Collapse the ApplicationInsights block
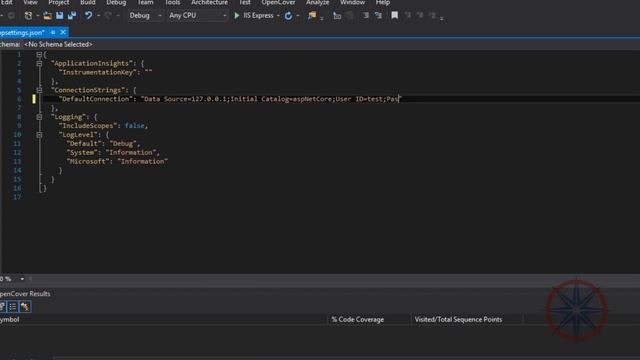 39,63
